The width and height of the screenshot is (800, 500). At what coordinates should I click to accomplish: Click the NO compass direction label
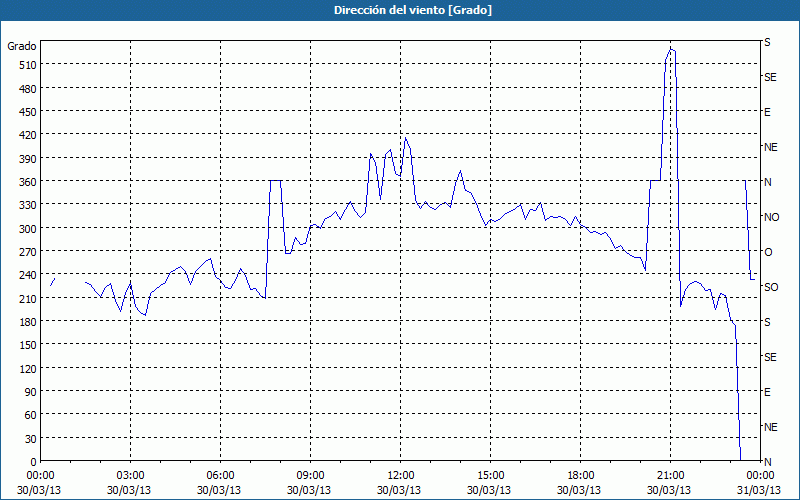pos(771,217)
